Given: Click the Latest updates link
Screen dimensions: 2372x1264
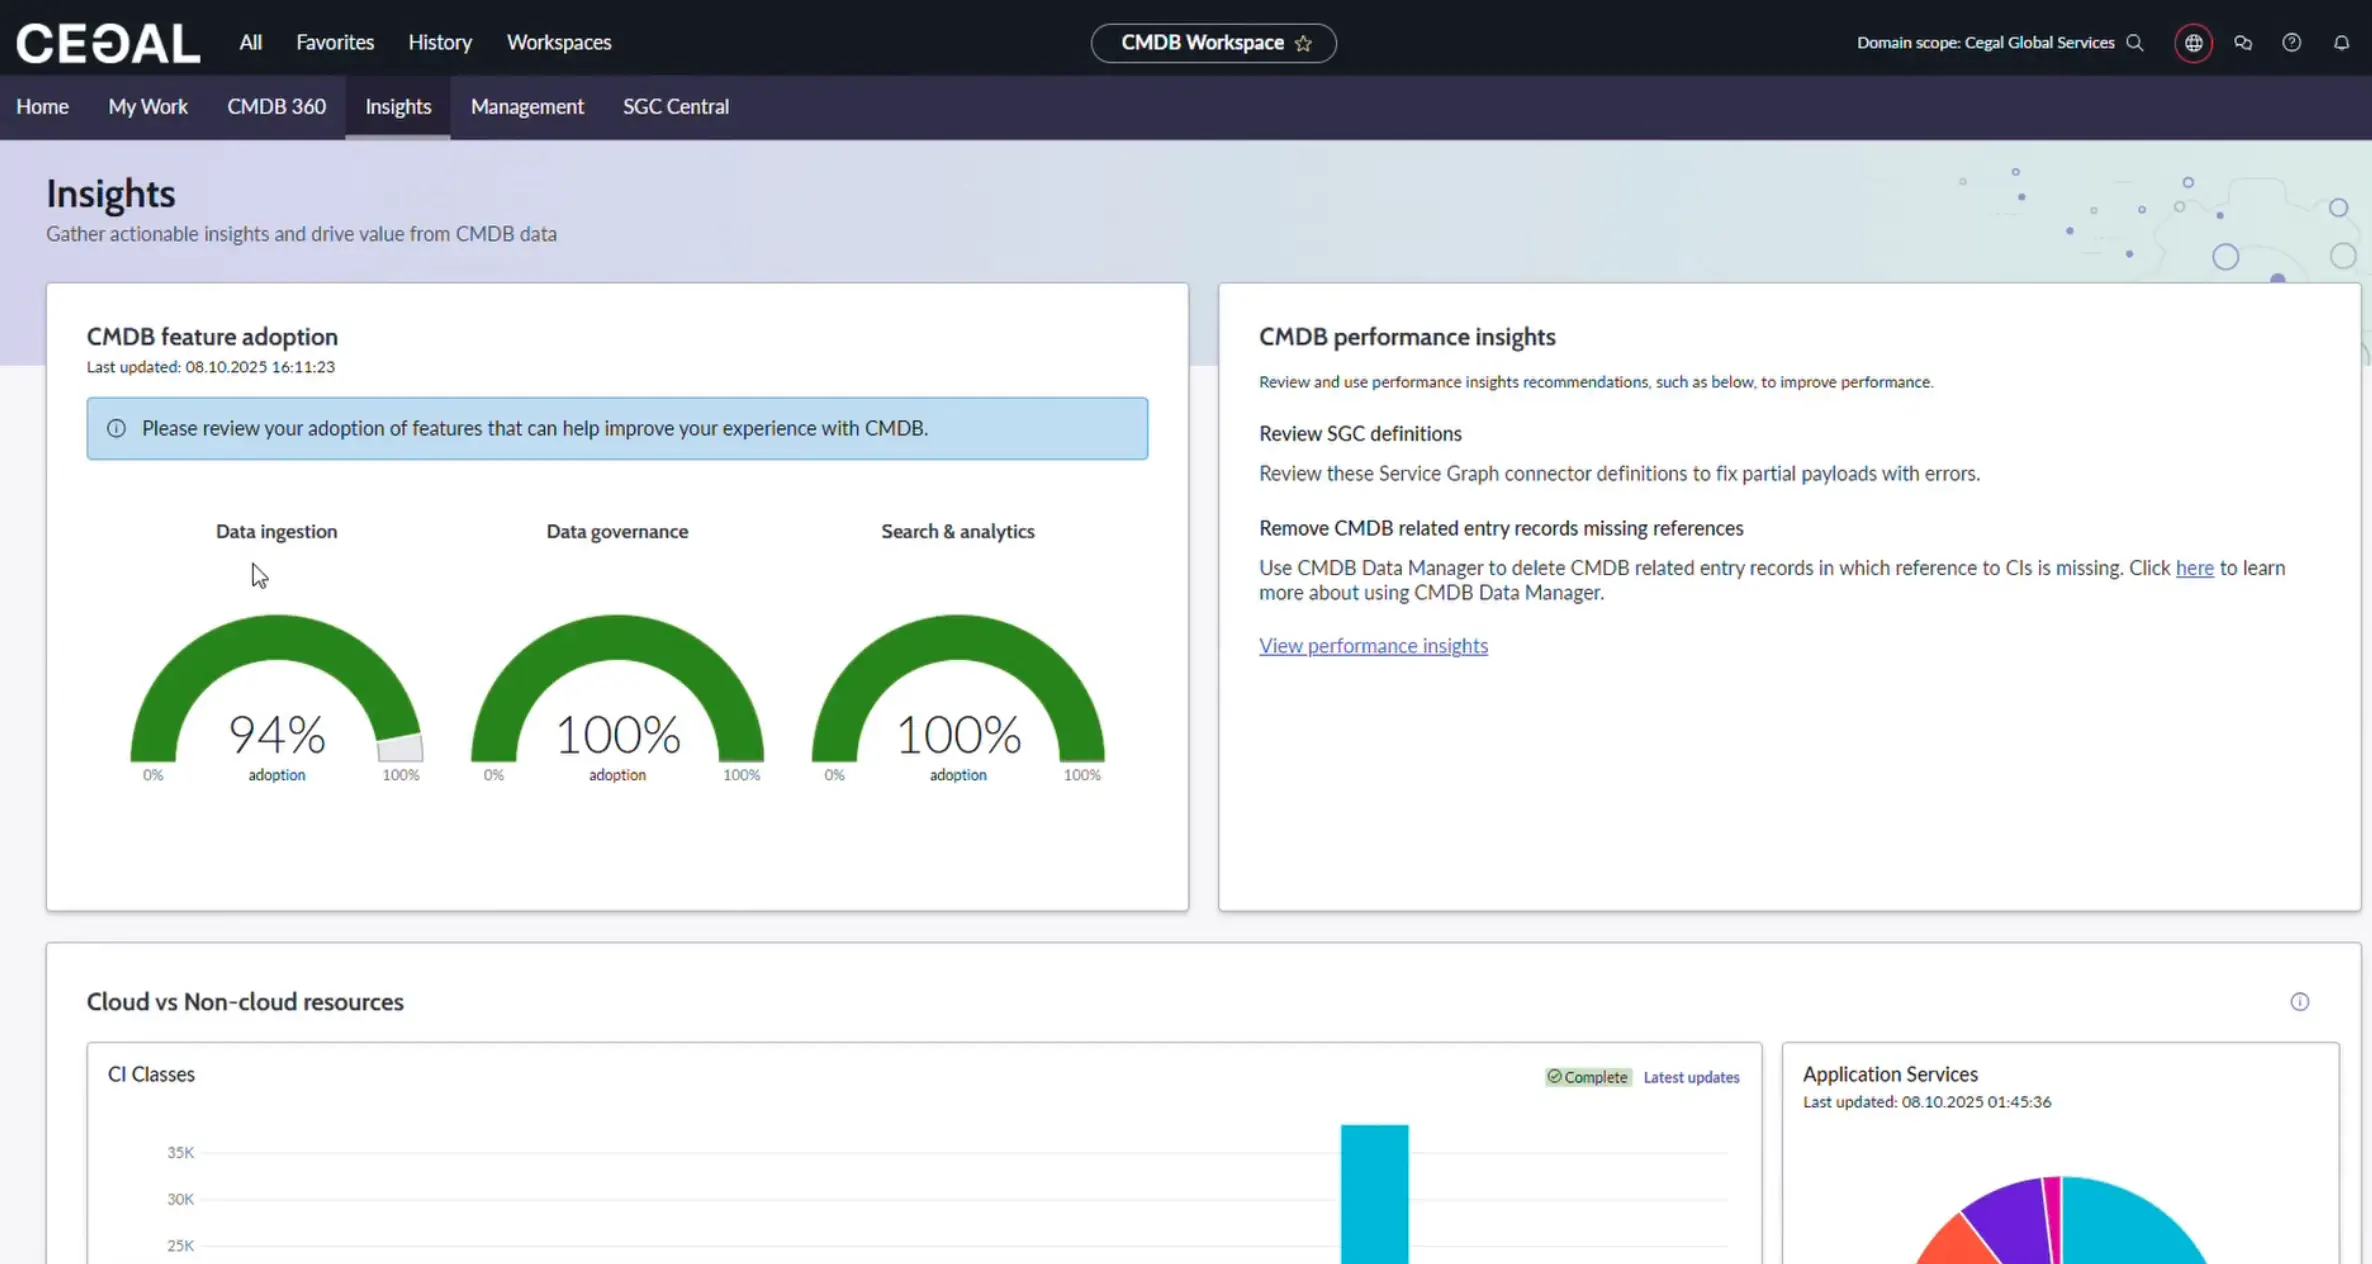Looking at the screenshot, I should click(x=1691, y=1077).
